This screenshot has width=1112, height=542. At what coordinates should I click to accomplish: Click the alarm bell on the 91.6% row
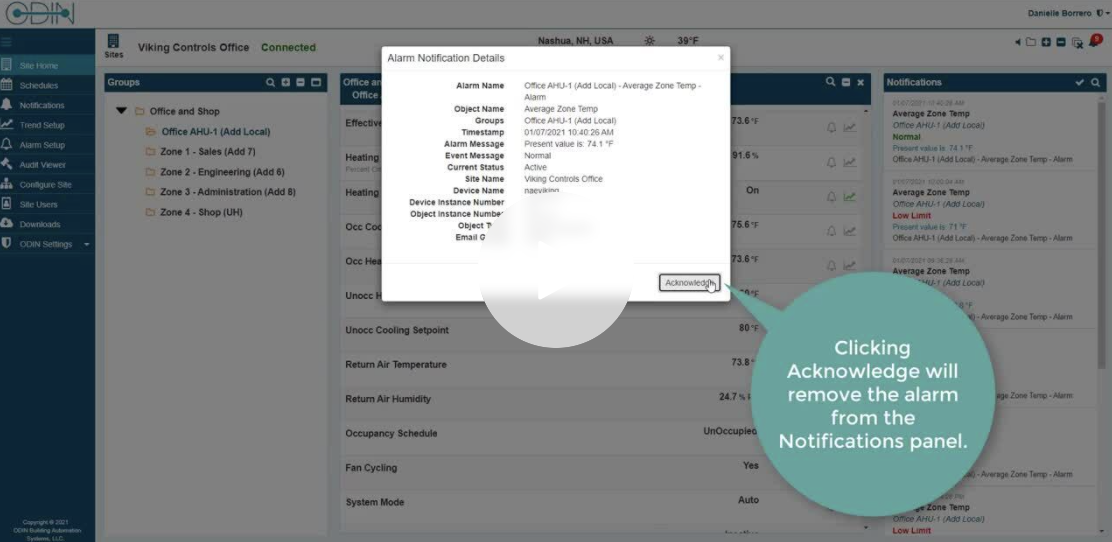point(831,162)
